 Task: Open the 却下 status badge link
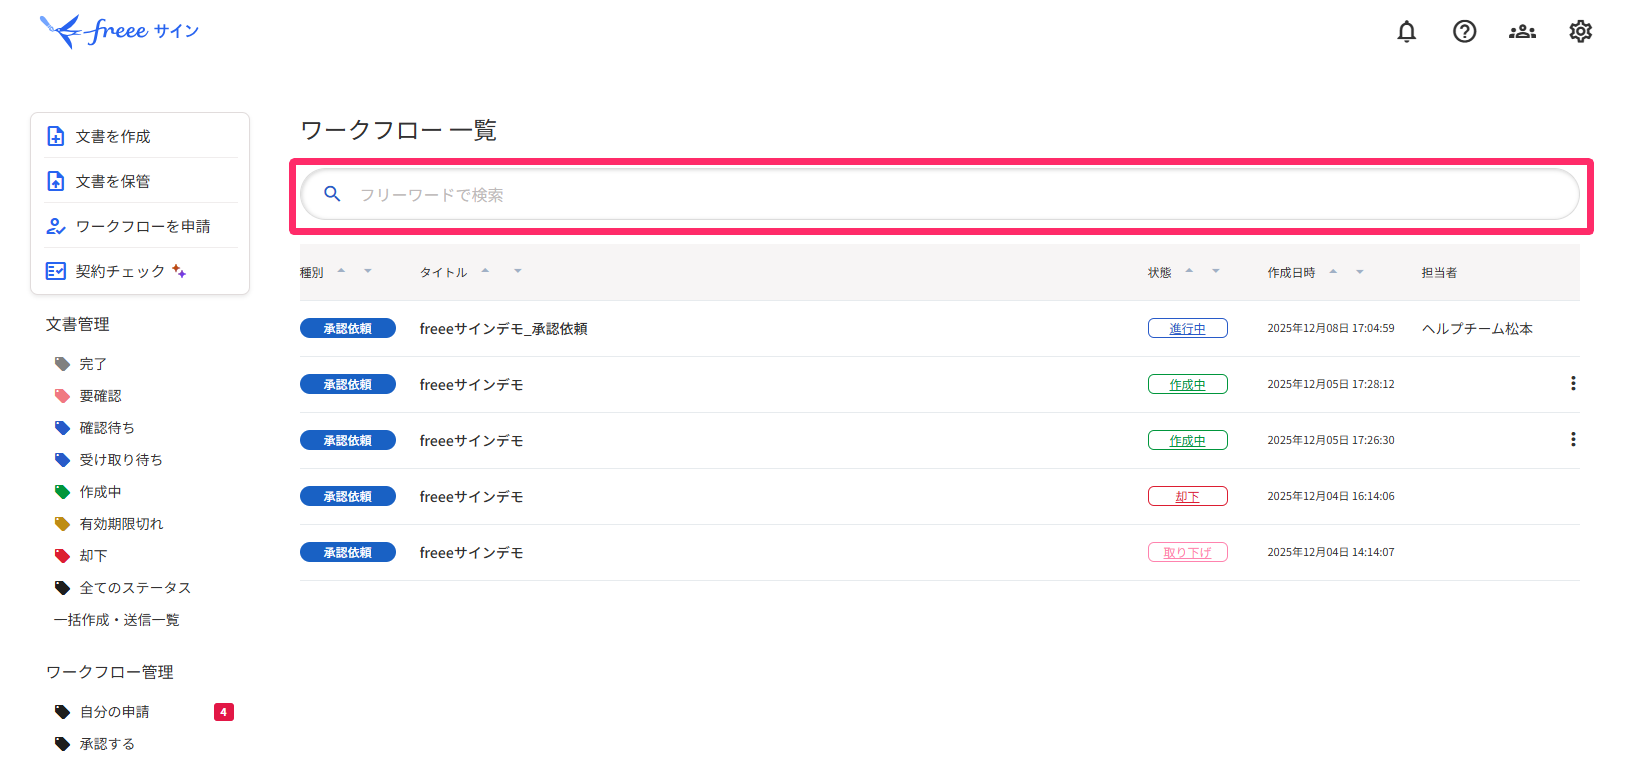1187,497
